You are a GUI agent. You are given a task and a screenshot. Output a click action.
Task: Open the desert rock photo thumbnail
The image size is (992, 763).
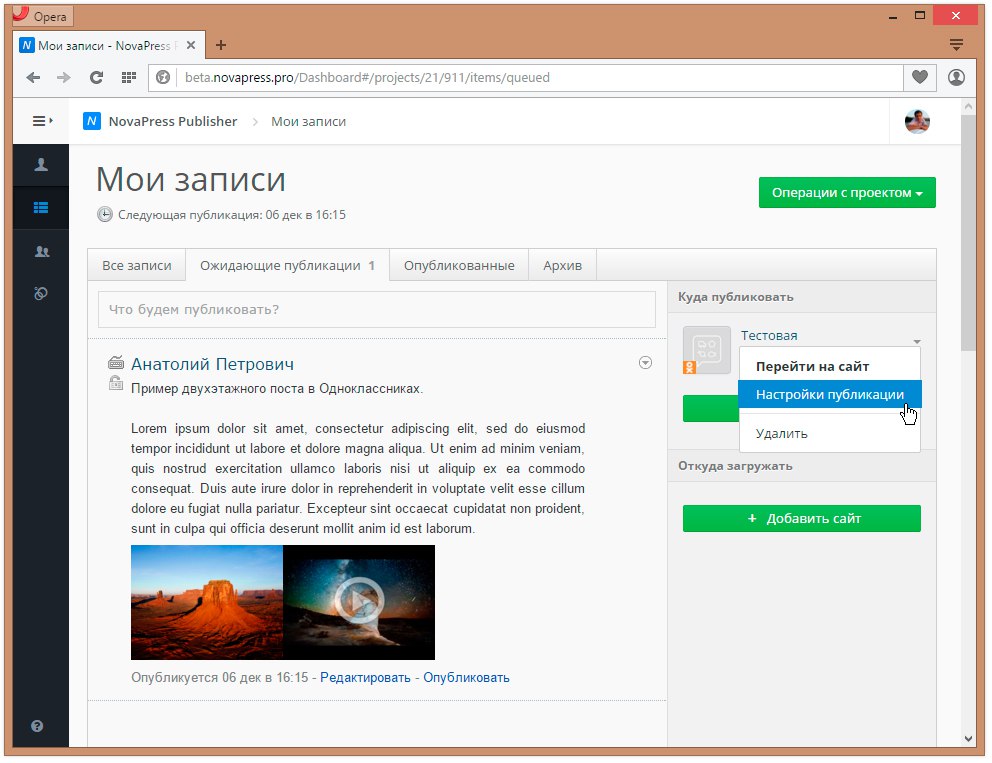(207, 602)
